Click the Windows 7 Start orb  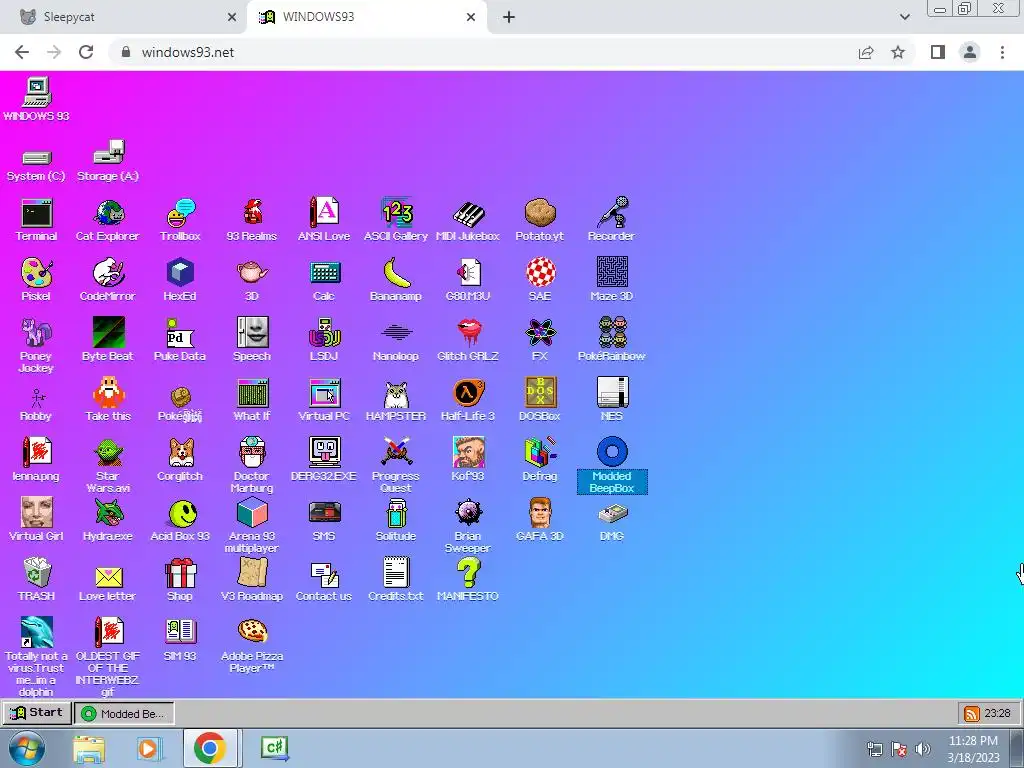click(27, 748)
